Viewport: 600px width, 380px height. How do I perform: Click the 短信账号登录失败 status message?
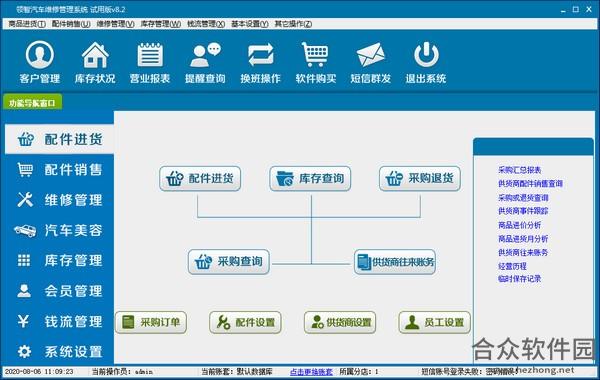coord(469,372)
